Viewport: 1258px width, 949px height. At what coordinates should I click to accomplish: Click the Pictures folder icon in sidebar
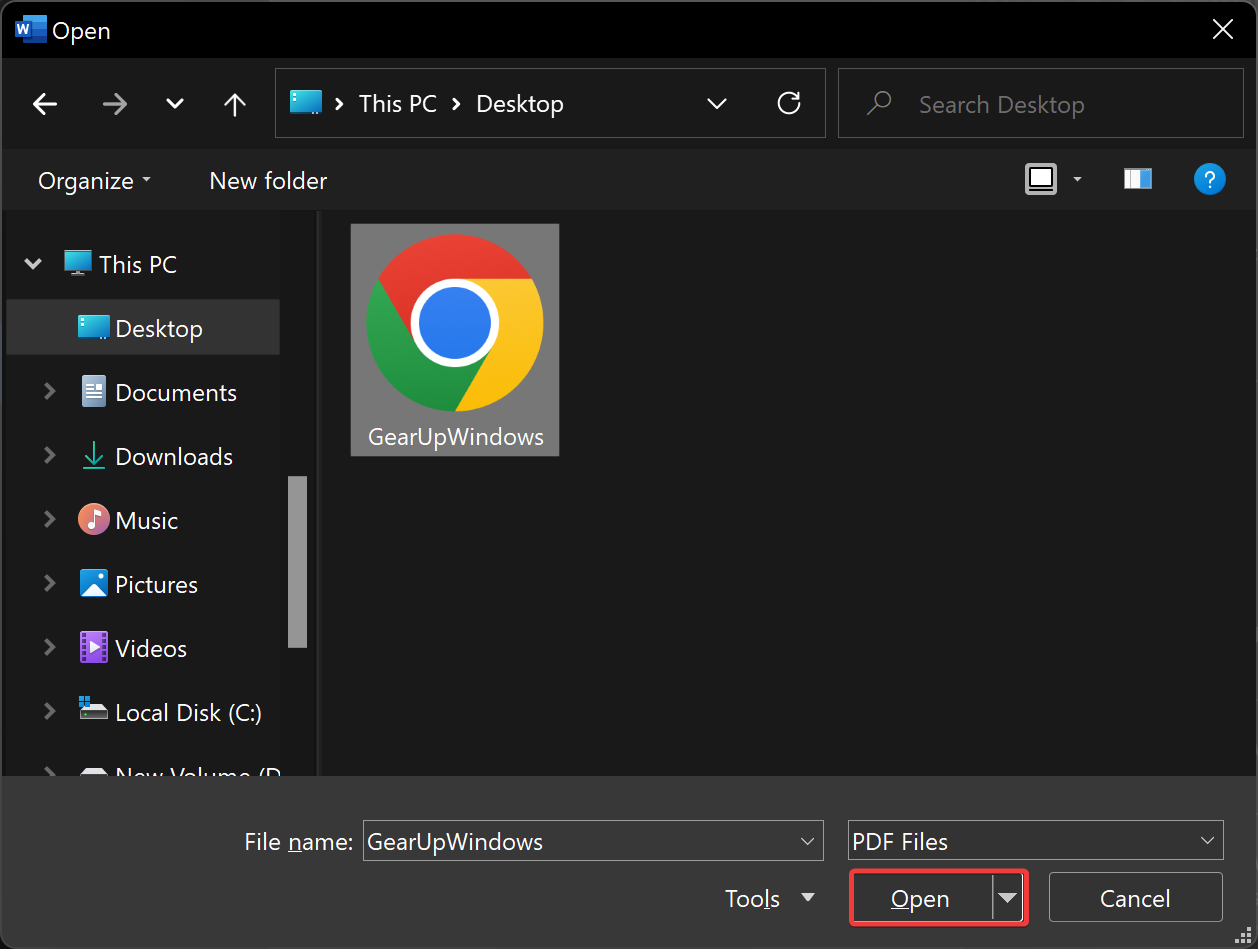click(93, 584)
